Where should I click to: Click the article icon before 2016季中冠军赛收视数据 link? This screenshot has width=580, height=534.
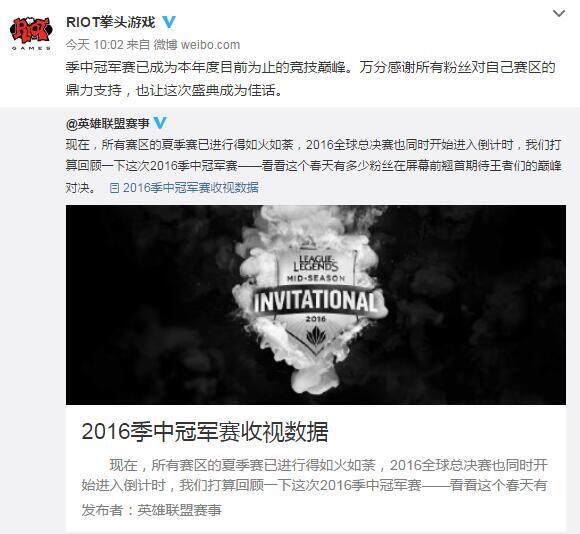click(x=115, y=188)
